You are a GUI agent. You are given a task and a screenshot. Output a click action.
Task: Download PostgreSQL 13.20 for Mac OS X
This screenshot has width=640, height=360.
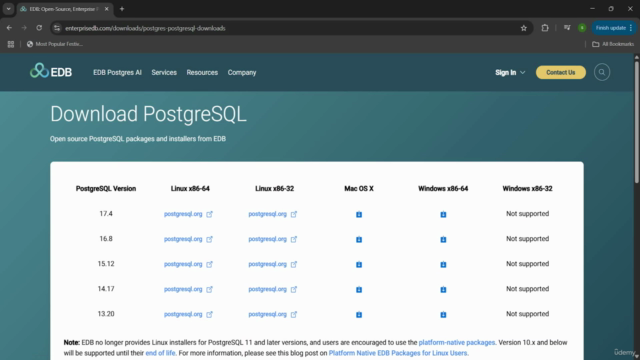point(359,315)
